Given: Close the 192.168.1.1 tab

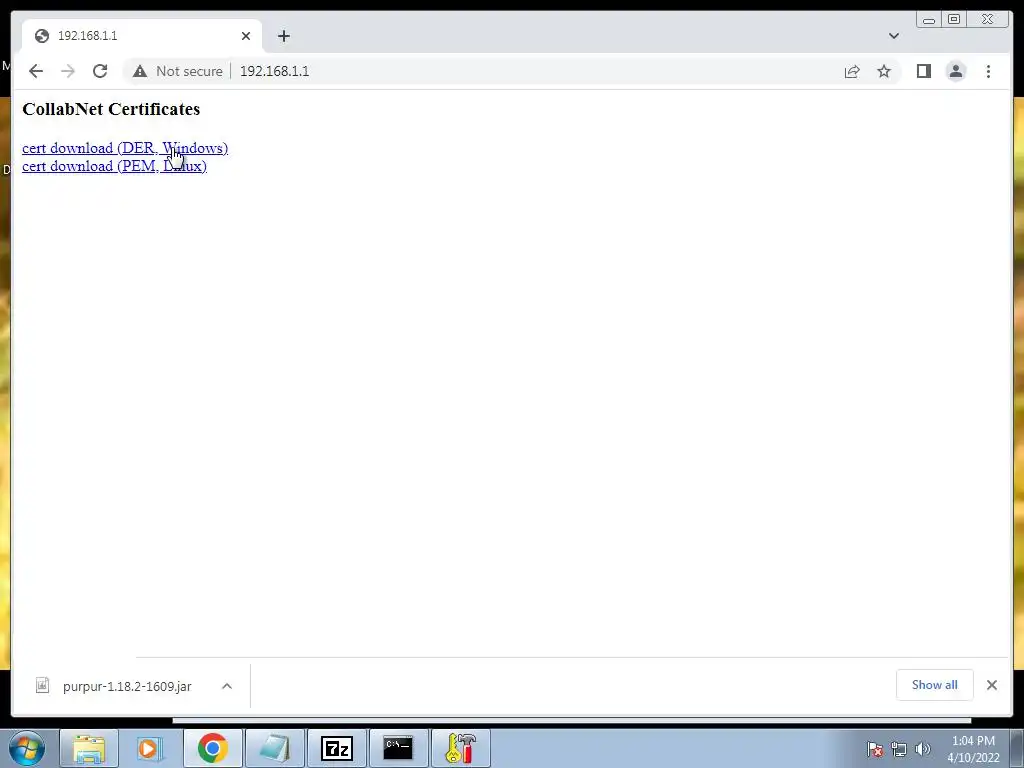Looking at the screenshot, I should coord(246,36).
